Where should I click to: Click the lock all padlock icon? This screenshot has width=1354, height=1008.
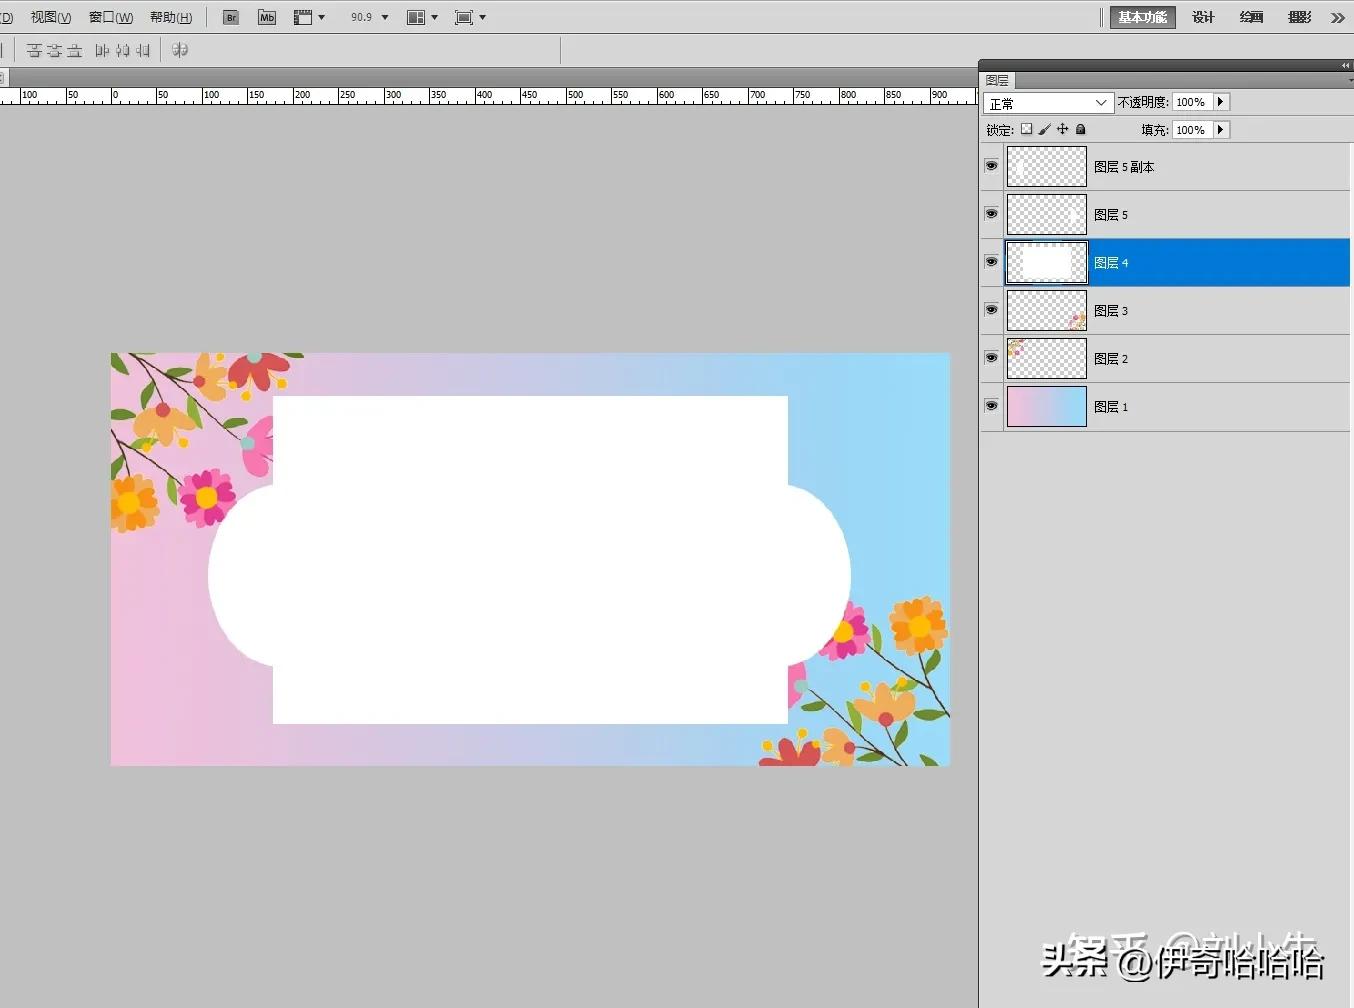(1080, 129)
